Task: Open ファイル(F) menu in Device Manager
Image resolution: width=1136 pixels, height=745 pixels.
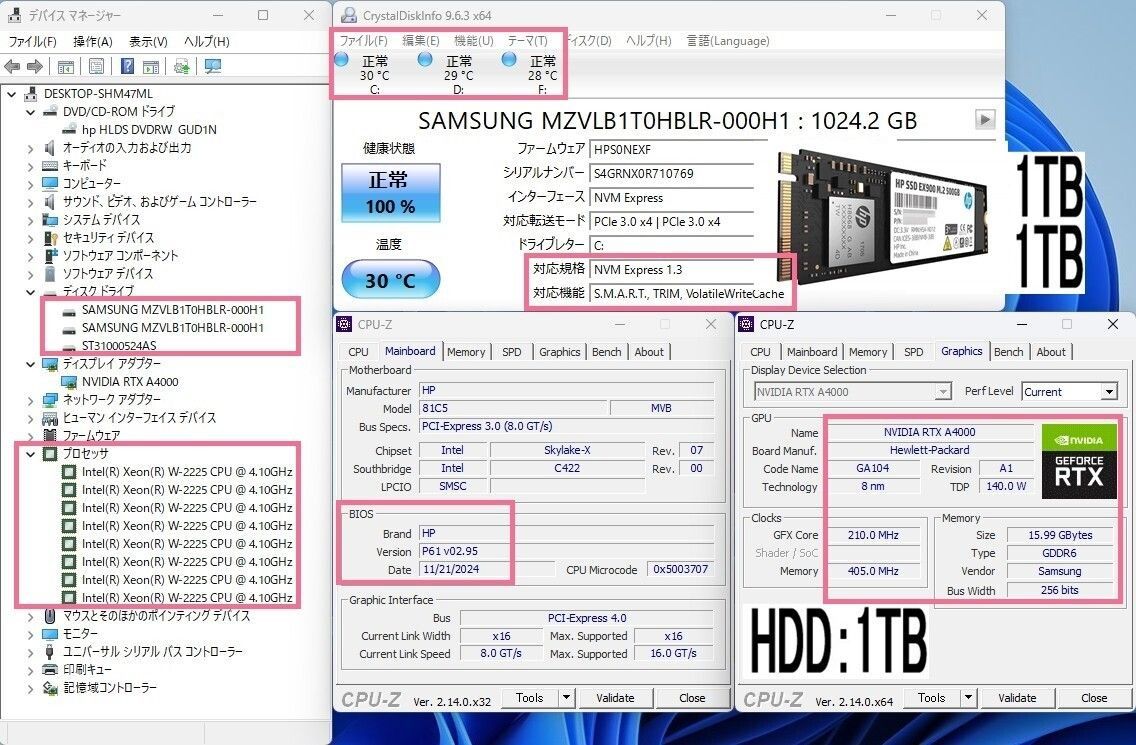Action: click(x=33, y=41)
